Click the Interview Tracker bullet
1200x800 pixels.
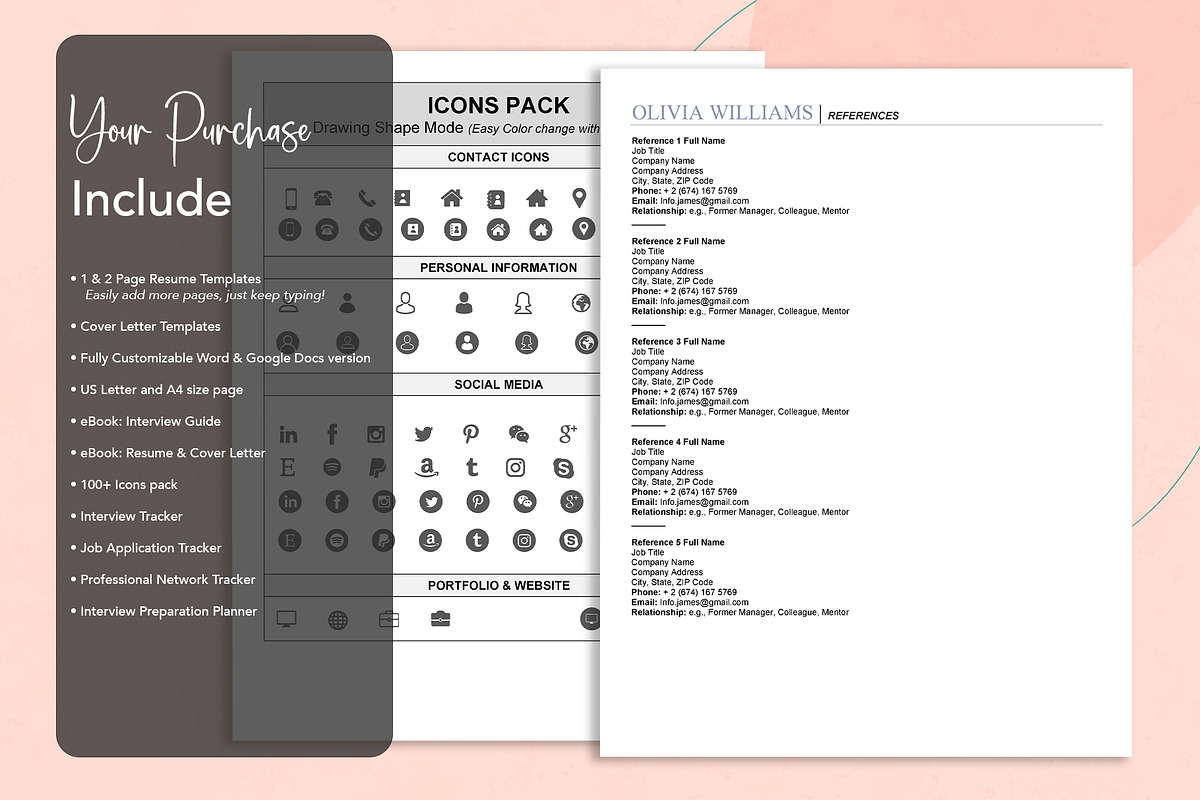pos(126,516)
